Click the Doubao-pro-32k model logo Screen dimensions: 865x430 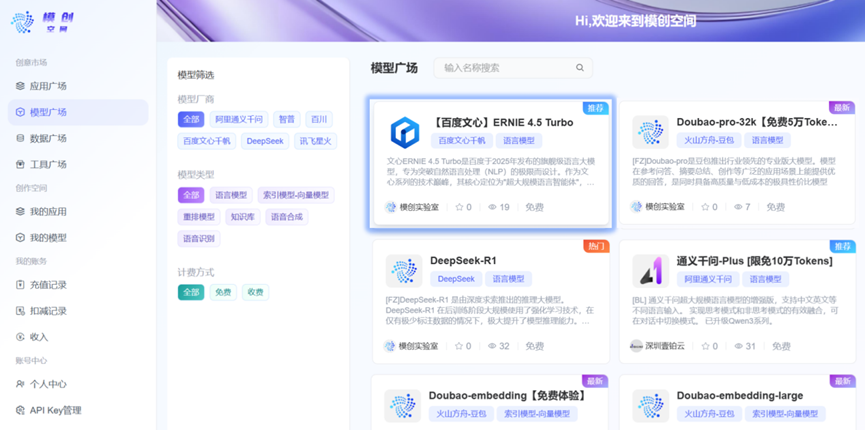tap(650, 132)
